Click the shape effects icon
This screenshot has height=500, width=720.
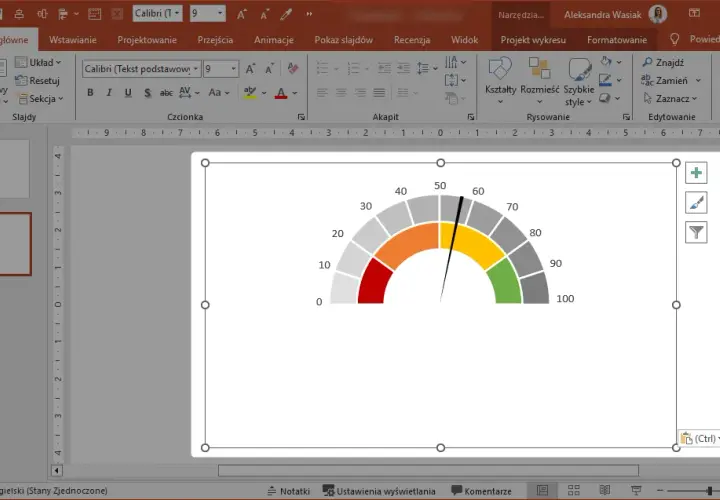(x=606, y=98)
